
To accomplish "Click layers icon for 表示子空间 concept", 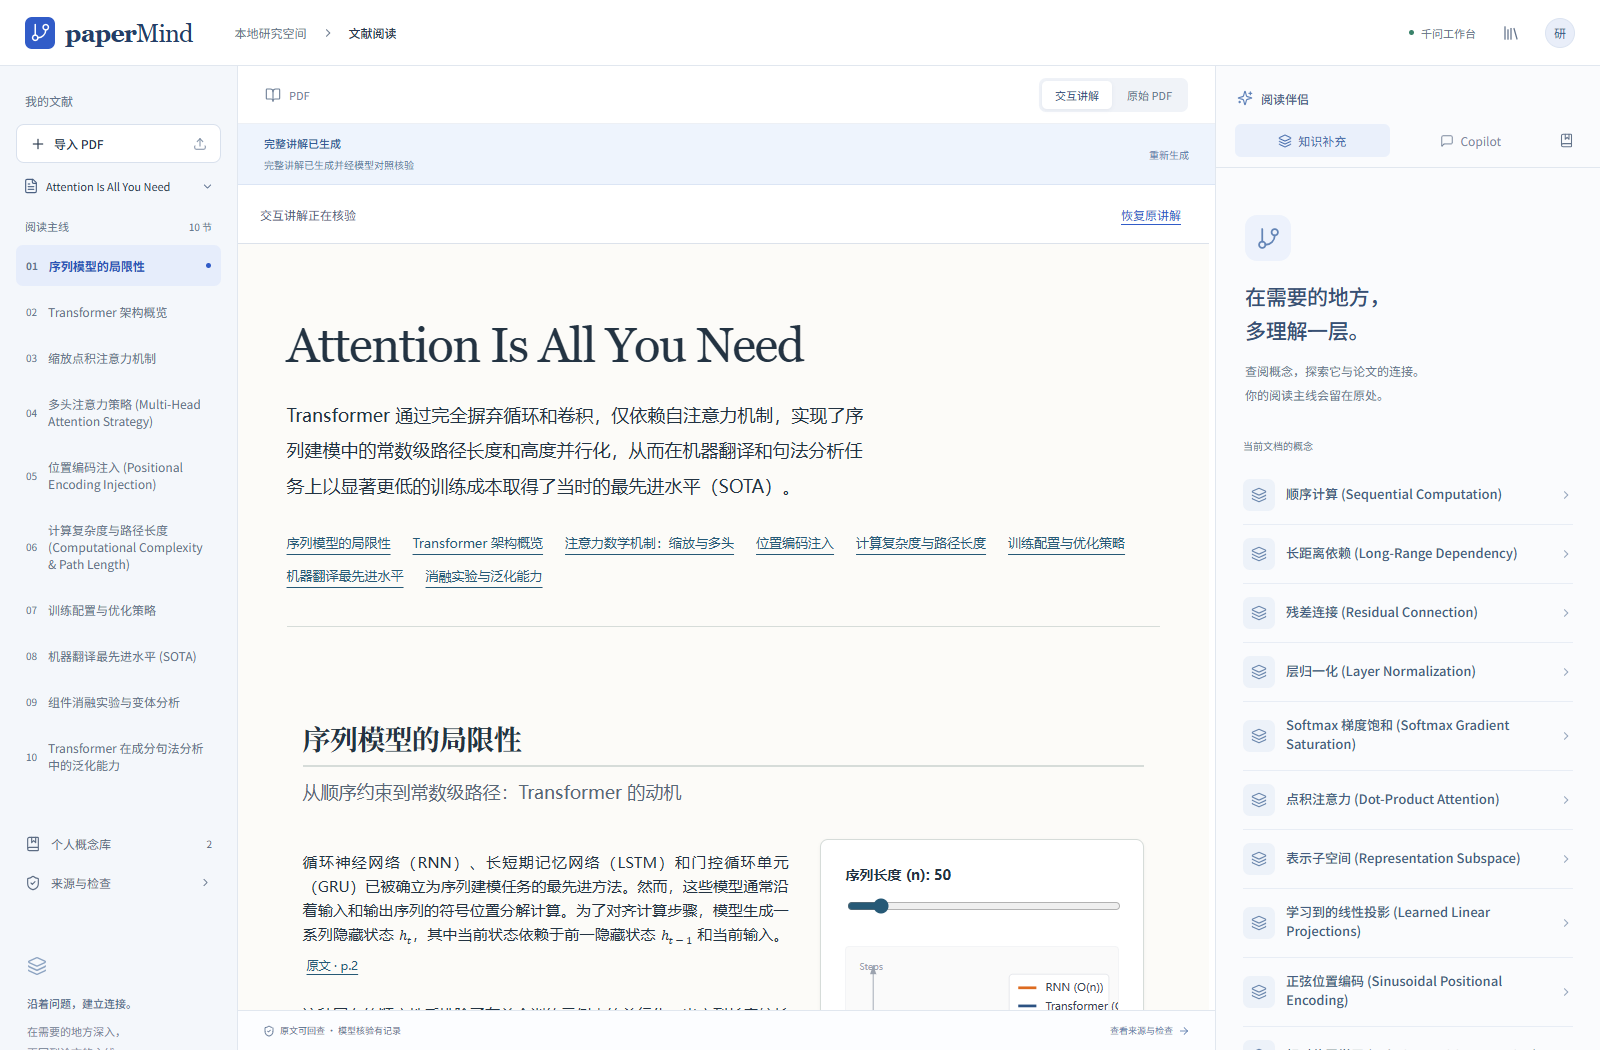I will pos(1259,859).
